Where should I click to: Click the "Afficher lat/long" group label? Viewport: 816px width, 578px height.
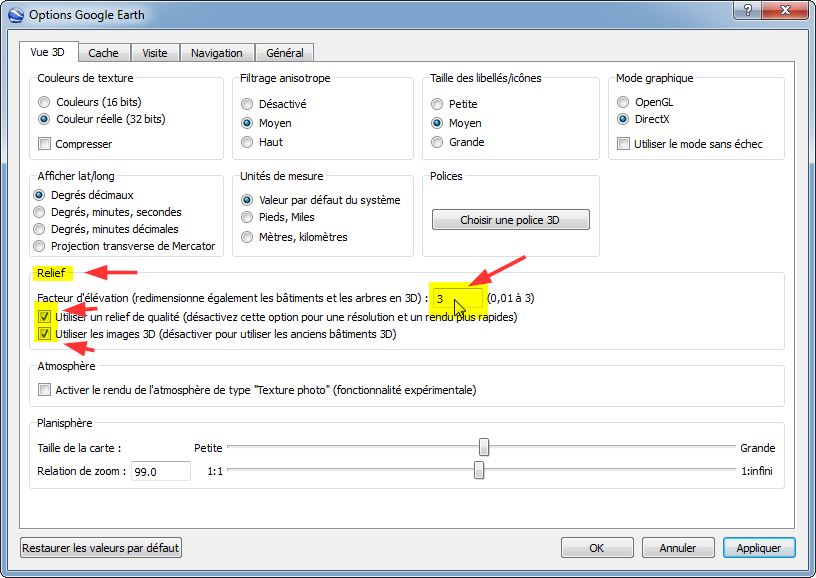coord(76,176)
